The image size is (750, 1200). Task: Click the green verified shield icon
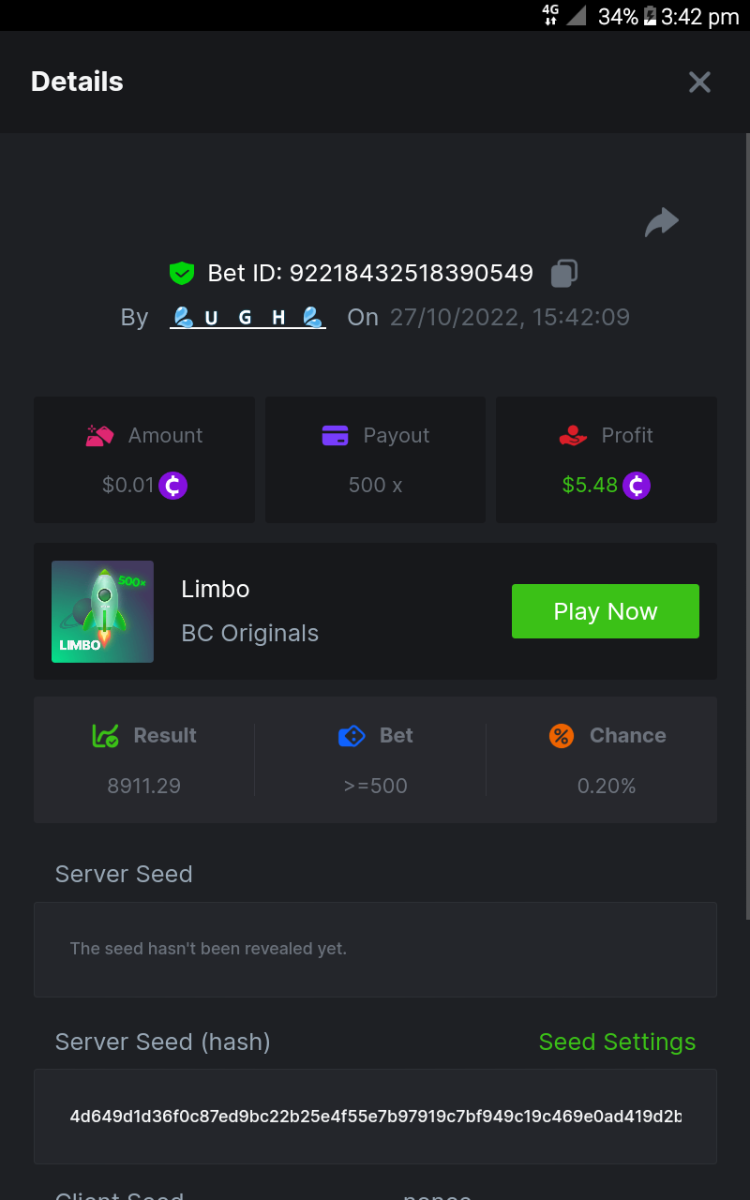click(x=181, y=273)
